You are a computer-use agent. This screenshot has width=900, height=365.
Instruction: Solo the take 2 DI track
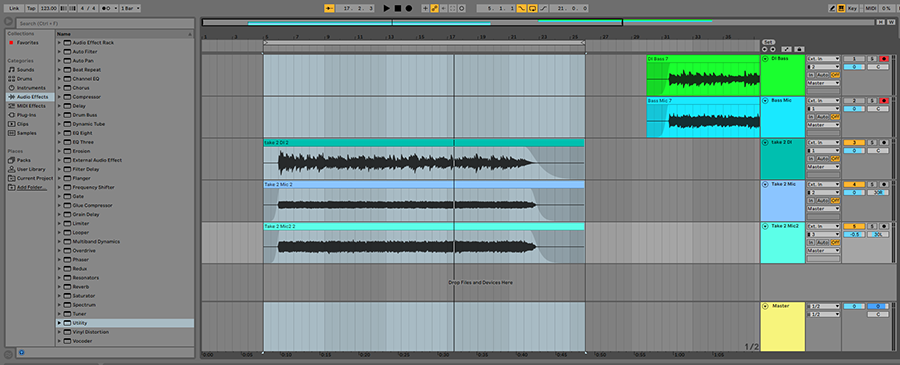click(x=872, y=142)
